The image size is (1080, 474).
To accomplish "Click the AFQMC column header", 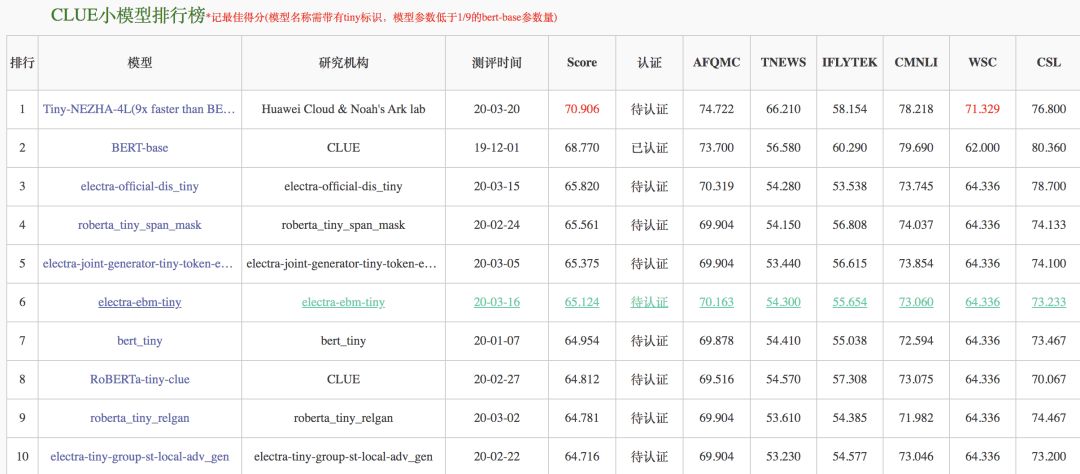I will (717, 62).
